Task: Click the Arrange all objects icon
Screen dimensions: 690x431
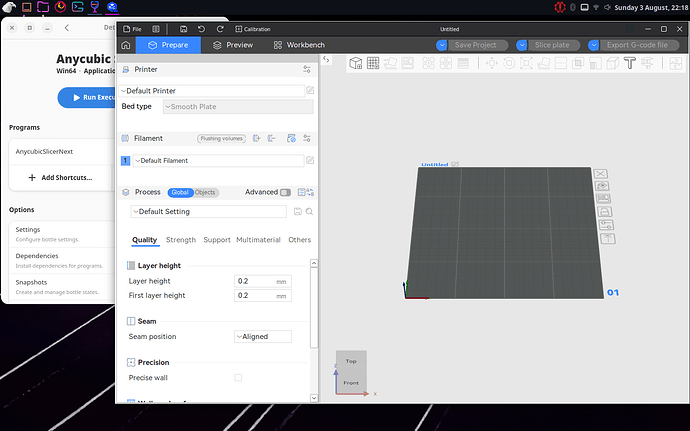Action: [x=407, y=63]
